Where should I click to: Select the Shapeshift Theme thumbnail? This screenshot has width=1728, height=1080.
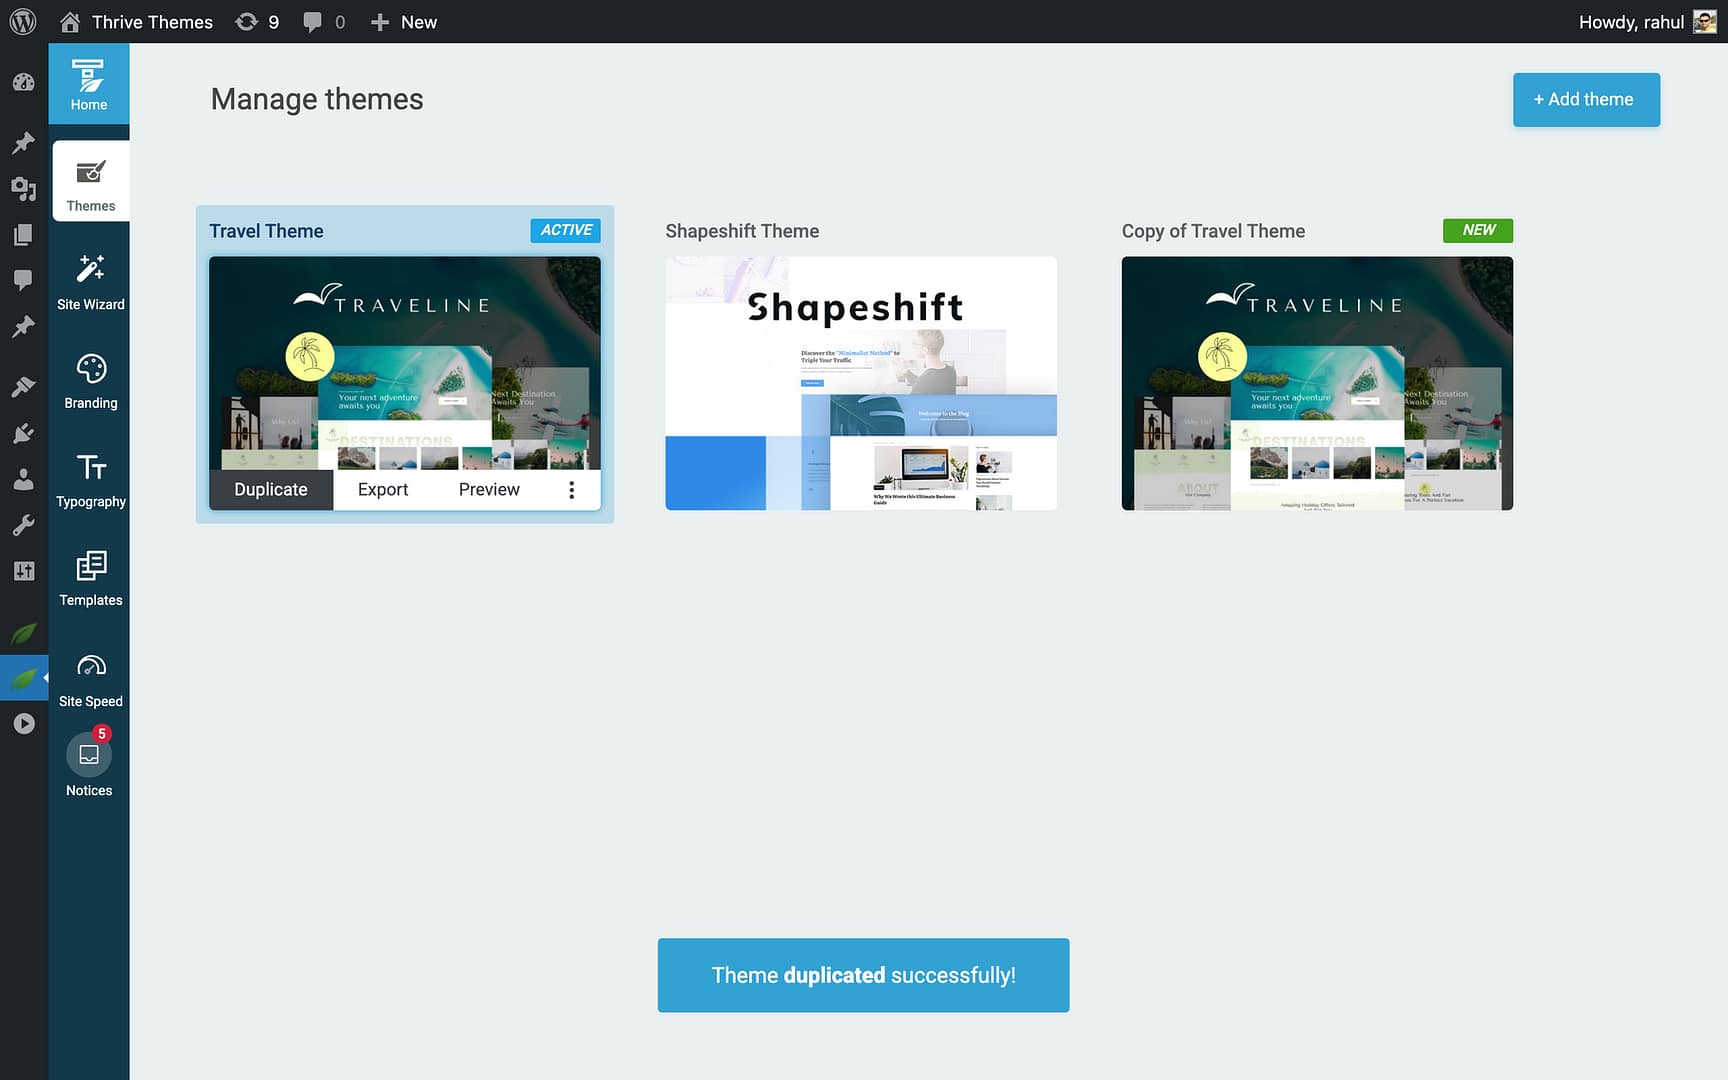click(860, 382)
